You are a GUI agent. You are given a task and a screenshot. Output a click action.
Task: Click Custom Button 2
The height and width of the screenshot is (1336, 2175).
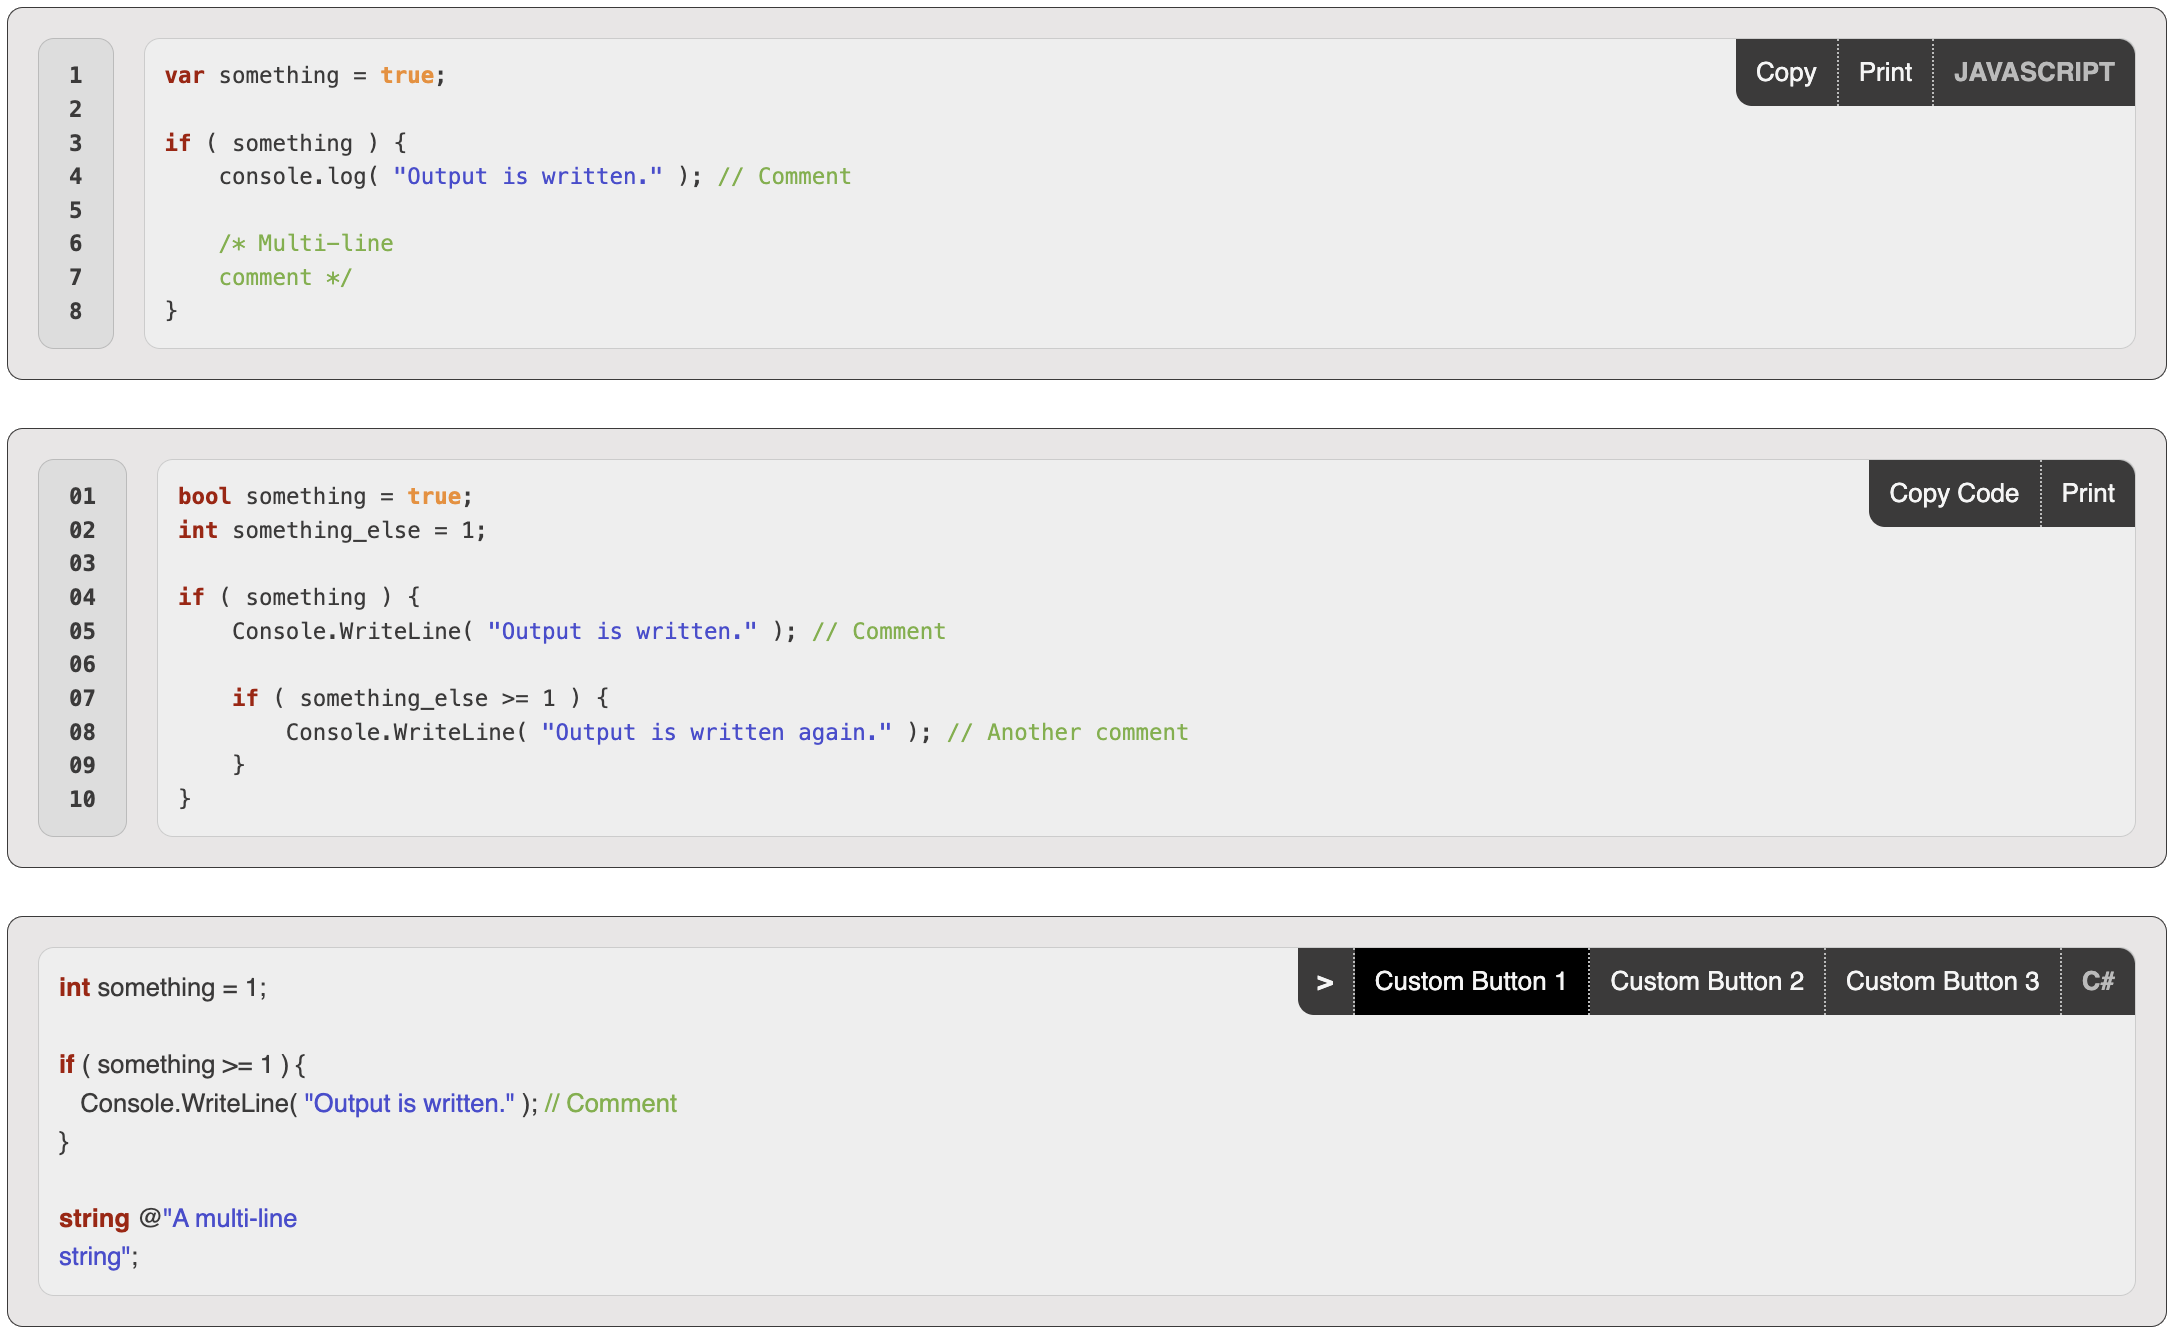click(1706, 982)
